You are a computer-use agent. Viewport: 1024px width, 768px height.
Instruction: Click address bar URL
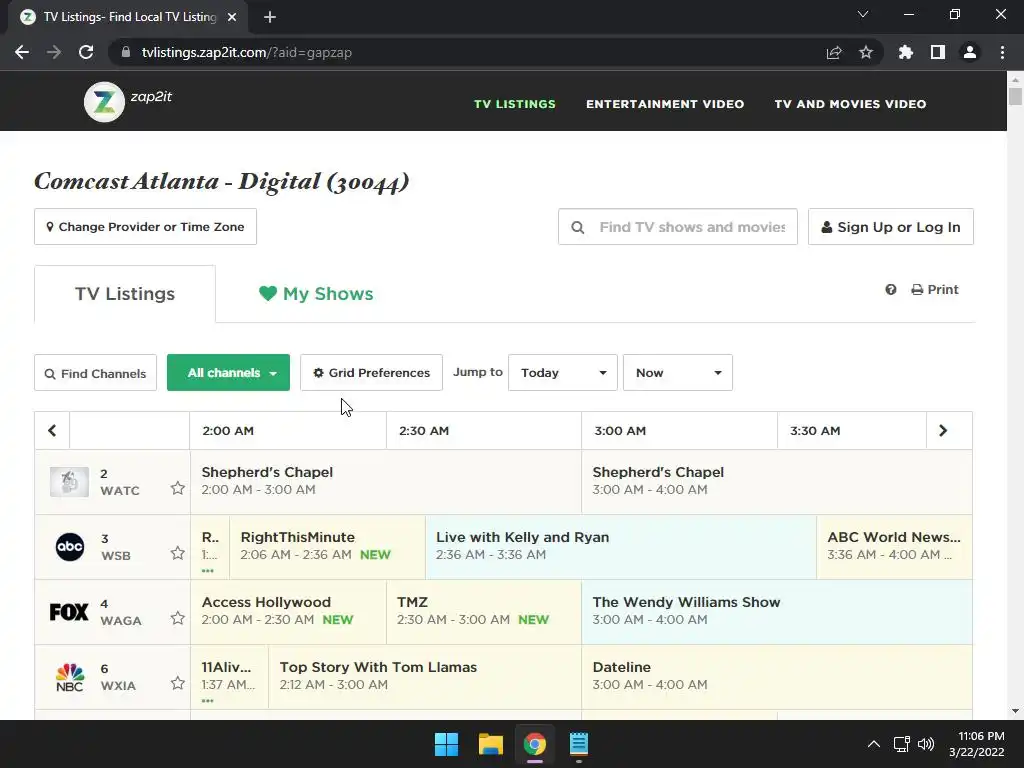(247, 52)
